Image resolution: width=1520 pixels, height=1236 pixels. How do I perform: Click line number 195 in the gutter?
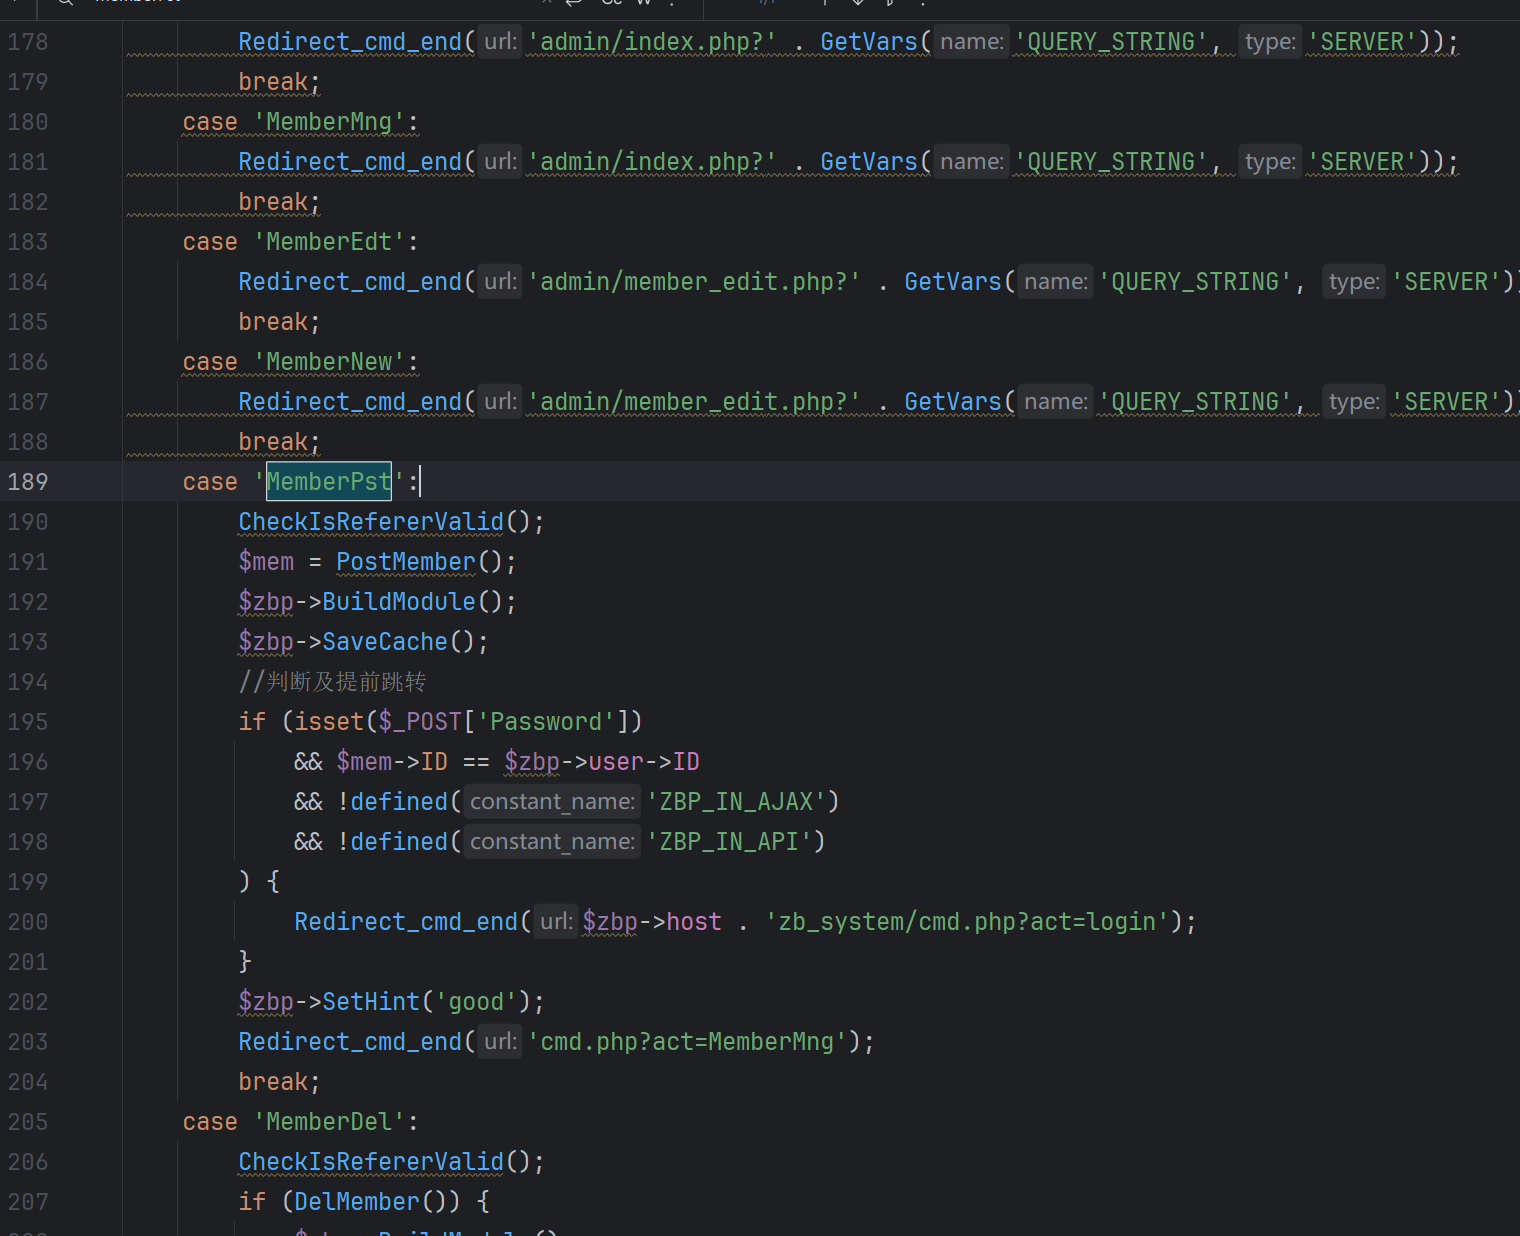pyautogui.click(x=28, y=722)
